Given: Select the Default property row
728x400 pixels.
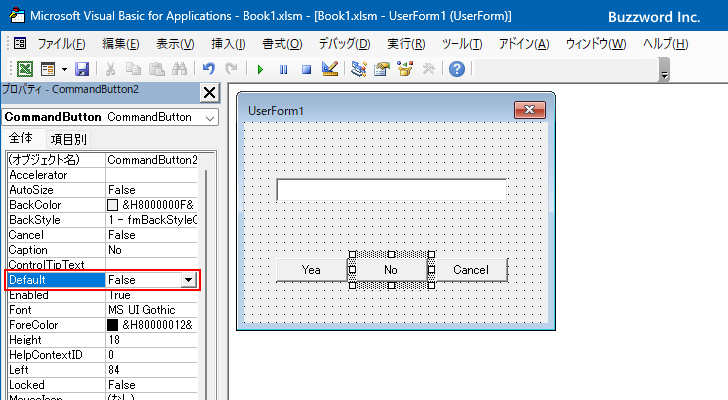Looking at the screenshot, I should [102, 280].
